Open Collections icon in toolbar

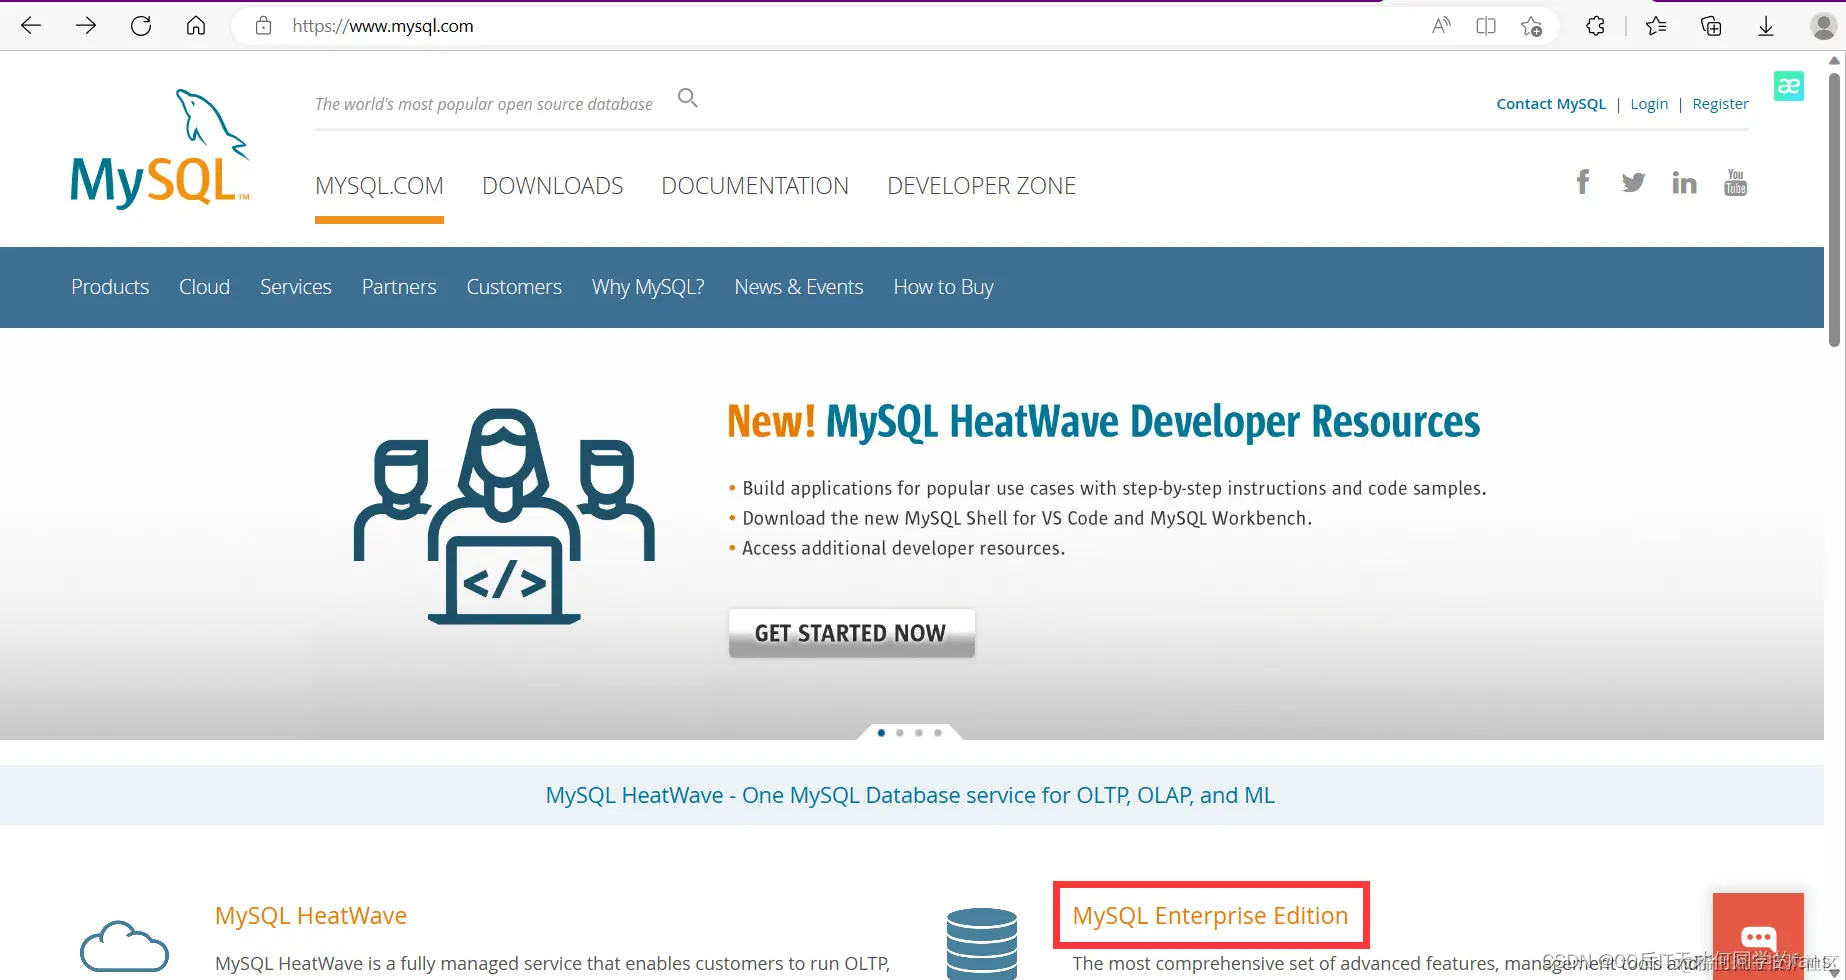[x=1711, y=26]
